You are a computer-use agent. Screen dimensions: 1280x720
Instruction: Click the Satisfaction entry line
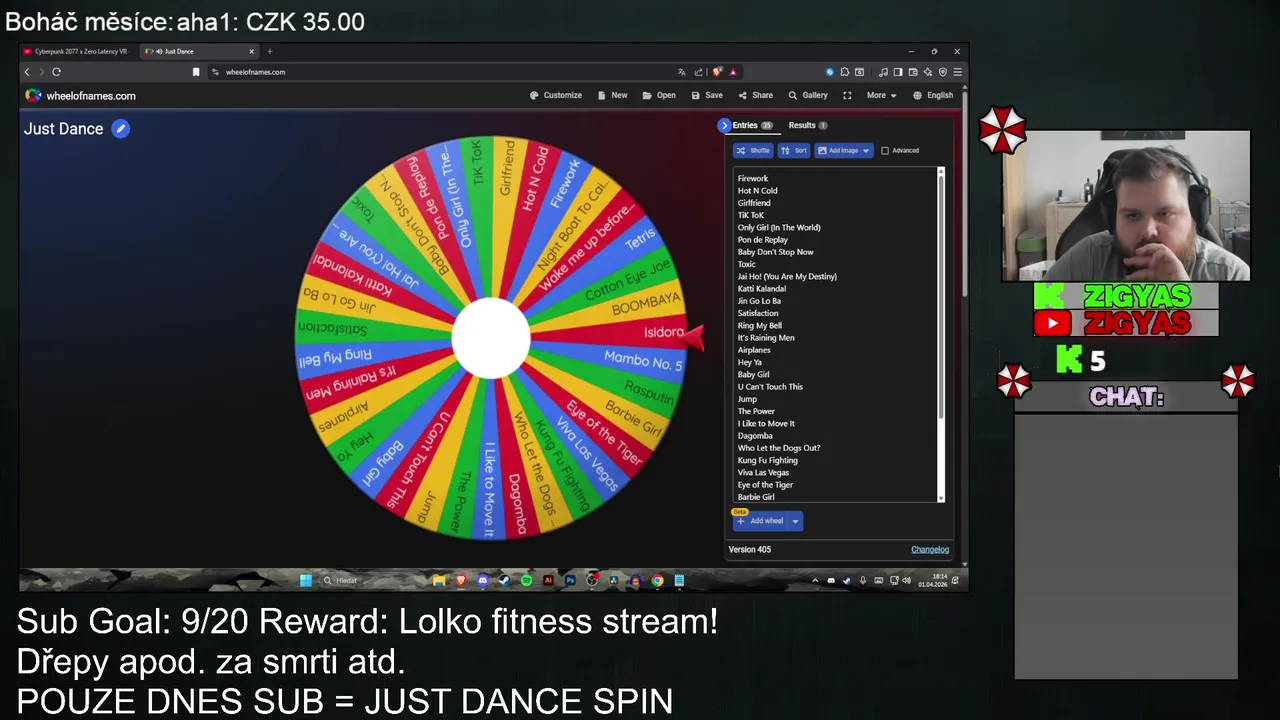758,313
